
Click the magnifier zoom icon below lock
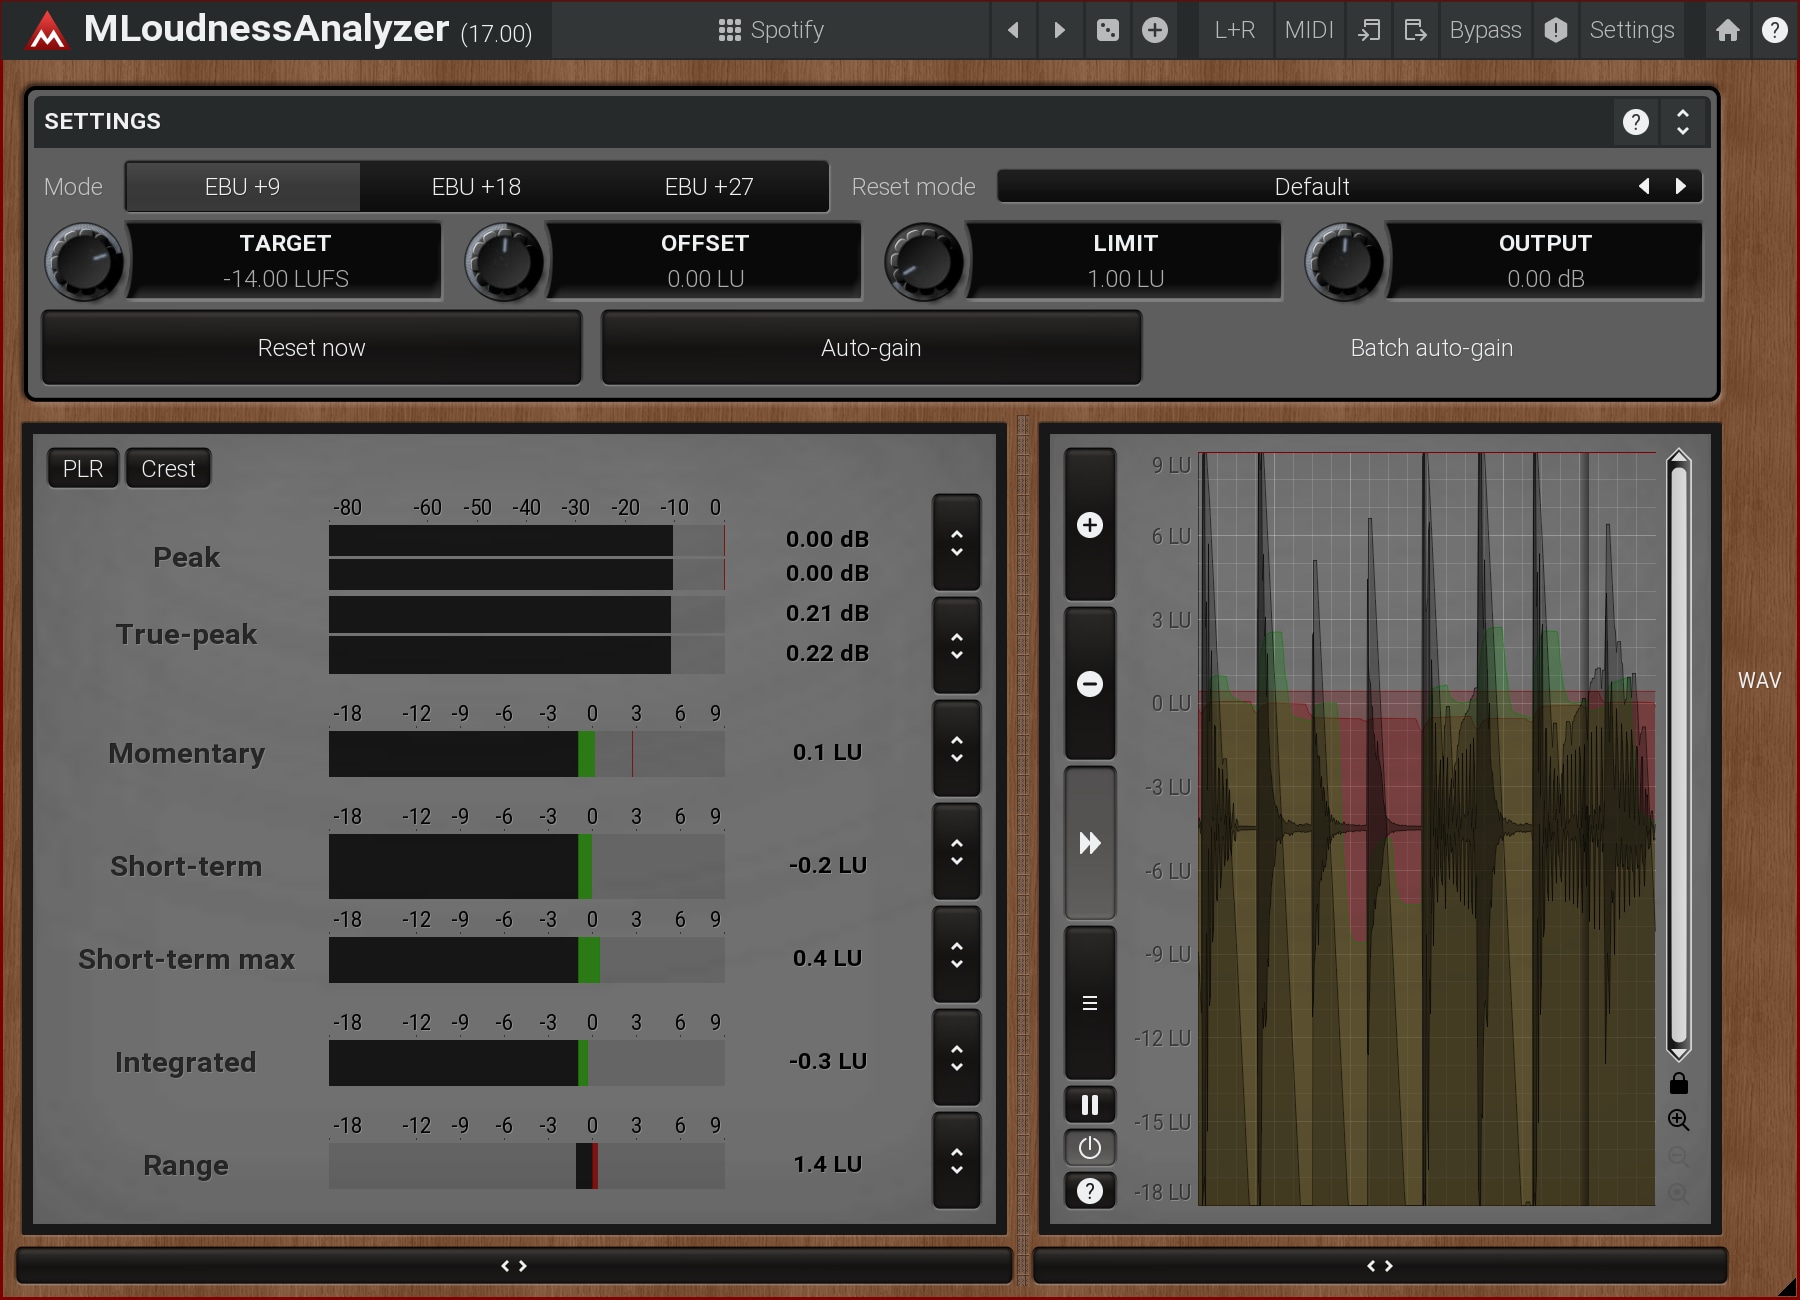pos(1678,1120)
